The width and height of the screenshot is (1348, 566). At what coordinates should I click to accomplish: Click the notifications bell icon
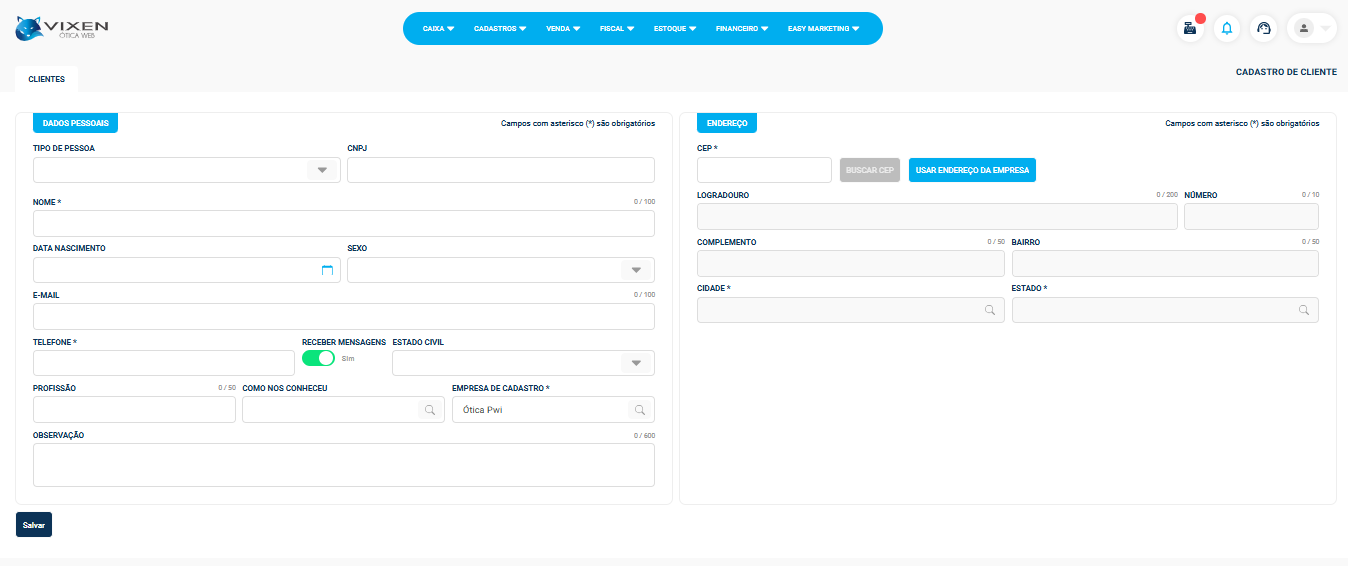[x=1227, y=29]
